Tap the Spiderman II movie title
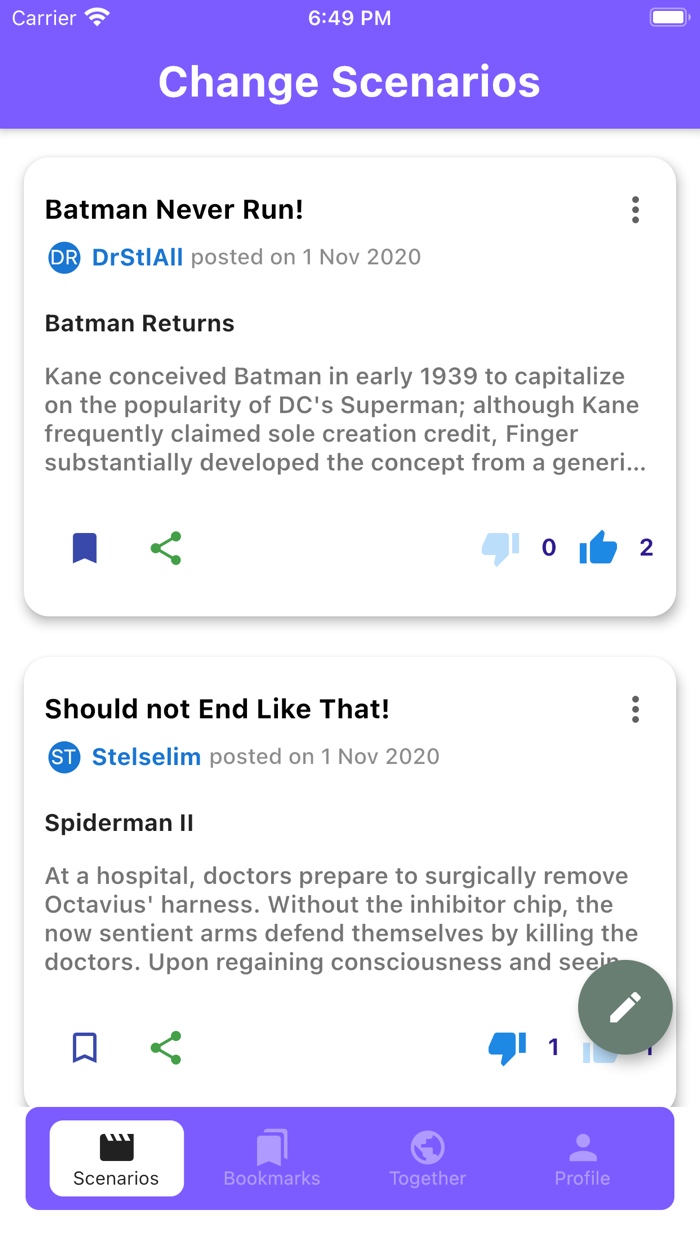Screen dimensions: 700x1244 119,823
